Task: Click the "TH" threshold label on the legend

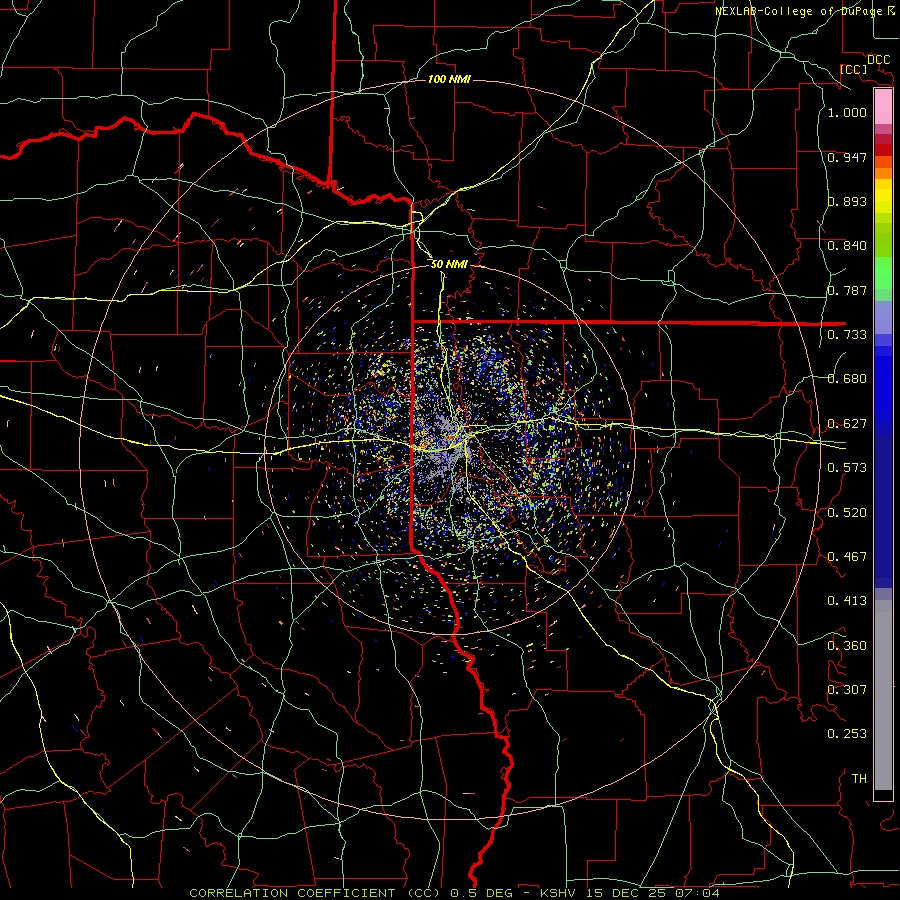Action: 859,779
